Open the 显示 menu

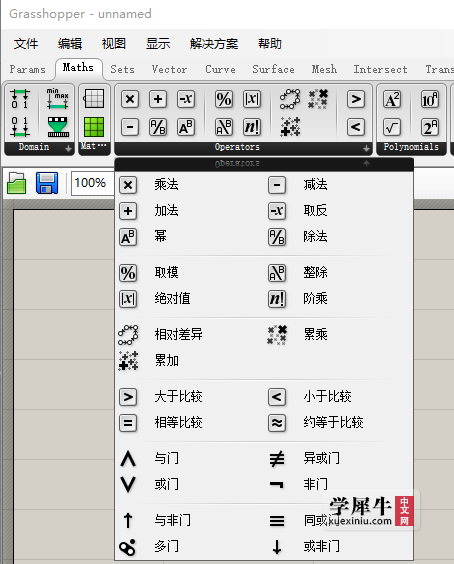(158, 44)
